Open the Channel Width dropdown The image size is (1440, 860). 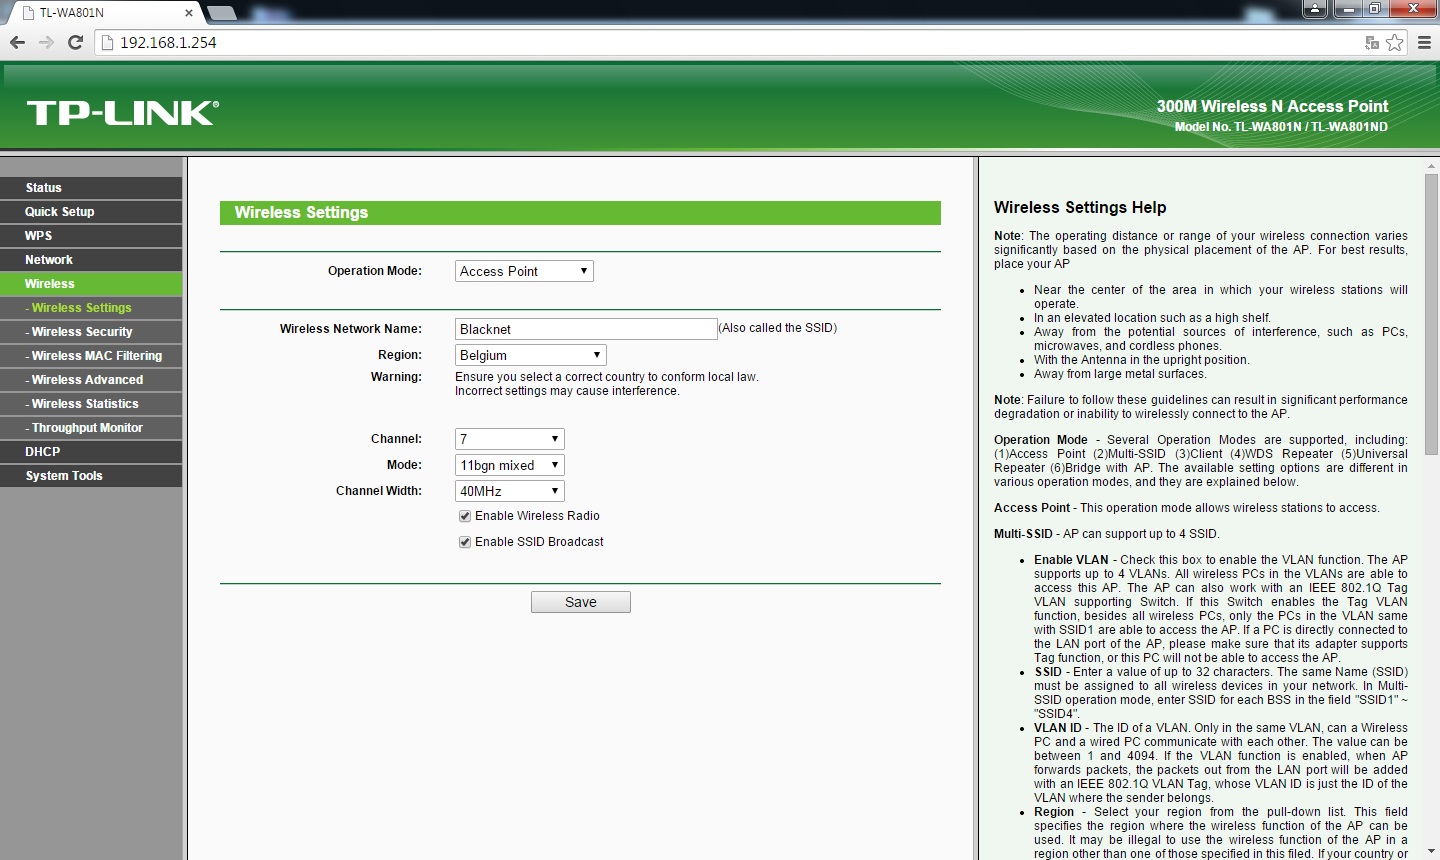[509, 491]
